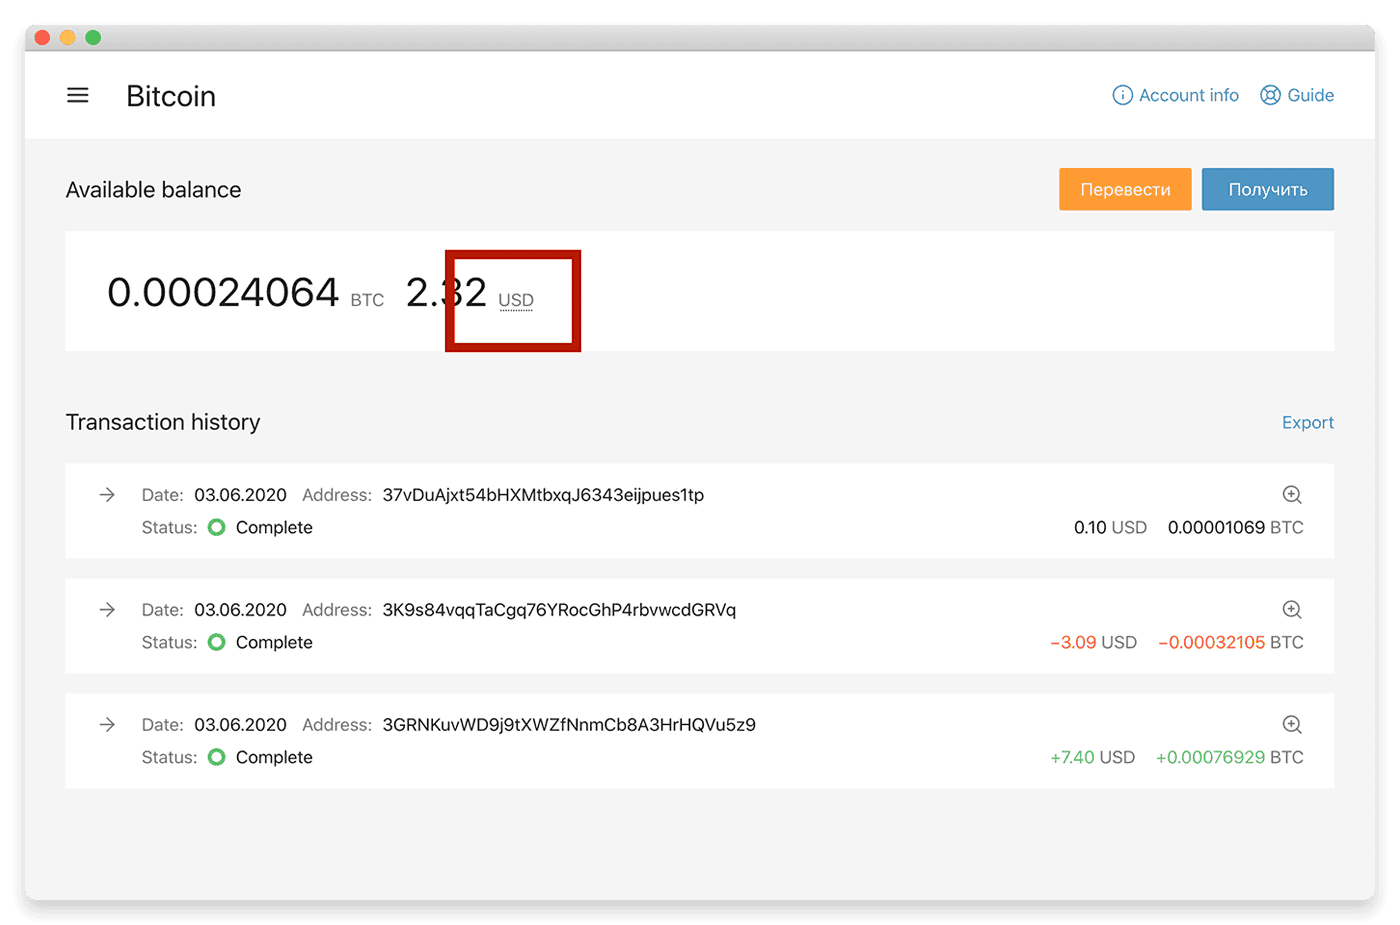Viewport: 1400px width, 925px height.
Task: Expand transaction with address 37vDuAjxt54bHXMtbxqJ6343eijpues1tp
Action: pyautogui.click(x=107, y=494)
